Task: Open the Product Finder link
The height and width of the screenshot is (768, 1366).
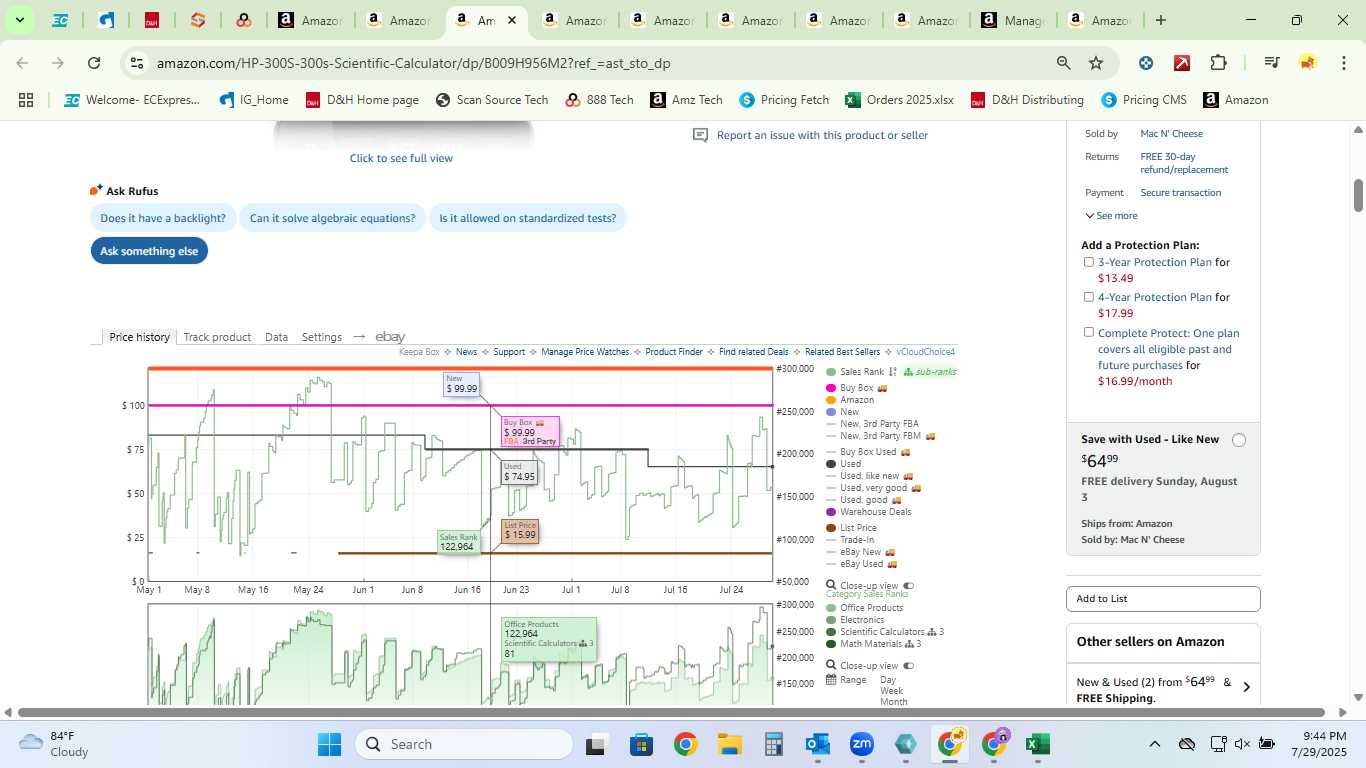Action: point(674,352)
